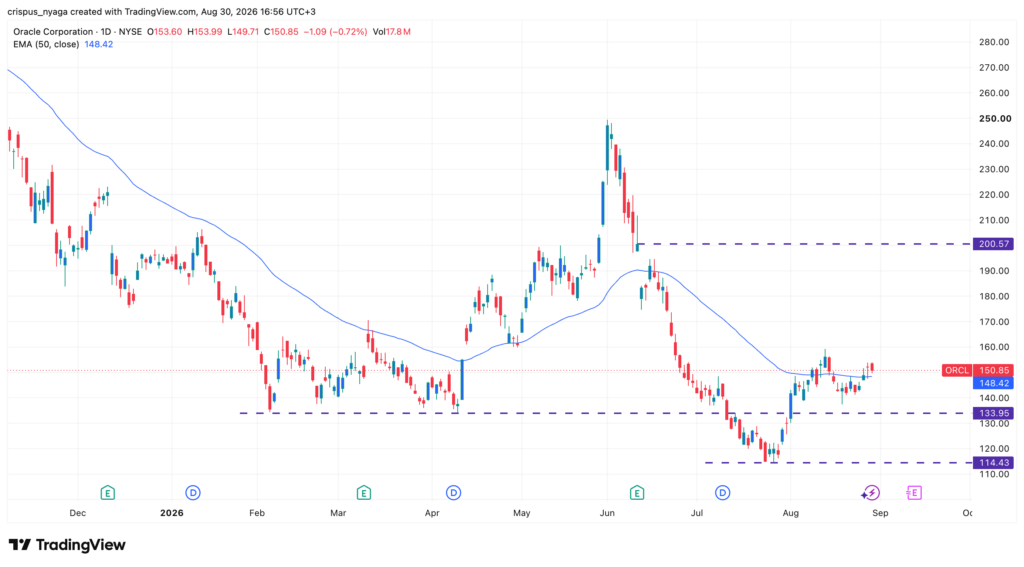
Task: Click the 190.00 price axis label
Action: tap(994, 270)
